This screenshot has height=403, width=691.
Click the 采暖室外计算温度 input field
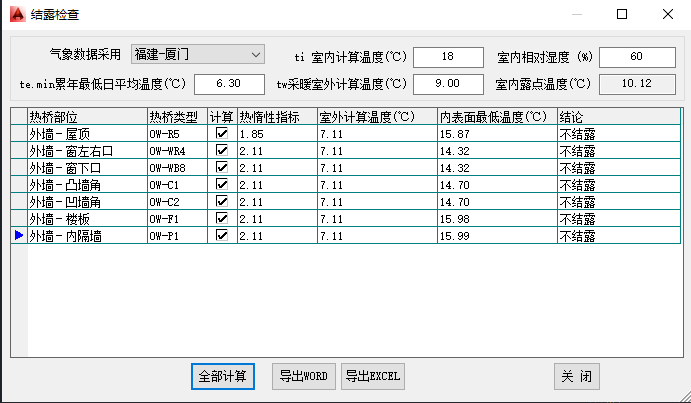pos(448,84)
